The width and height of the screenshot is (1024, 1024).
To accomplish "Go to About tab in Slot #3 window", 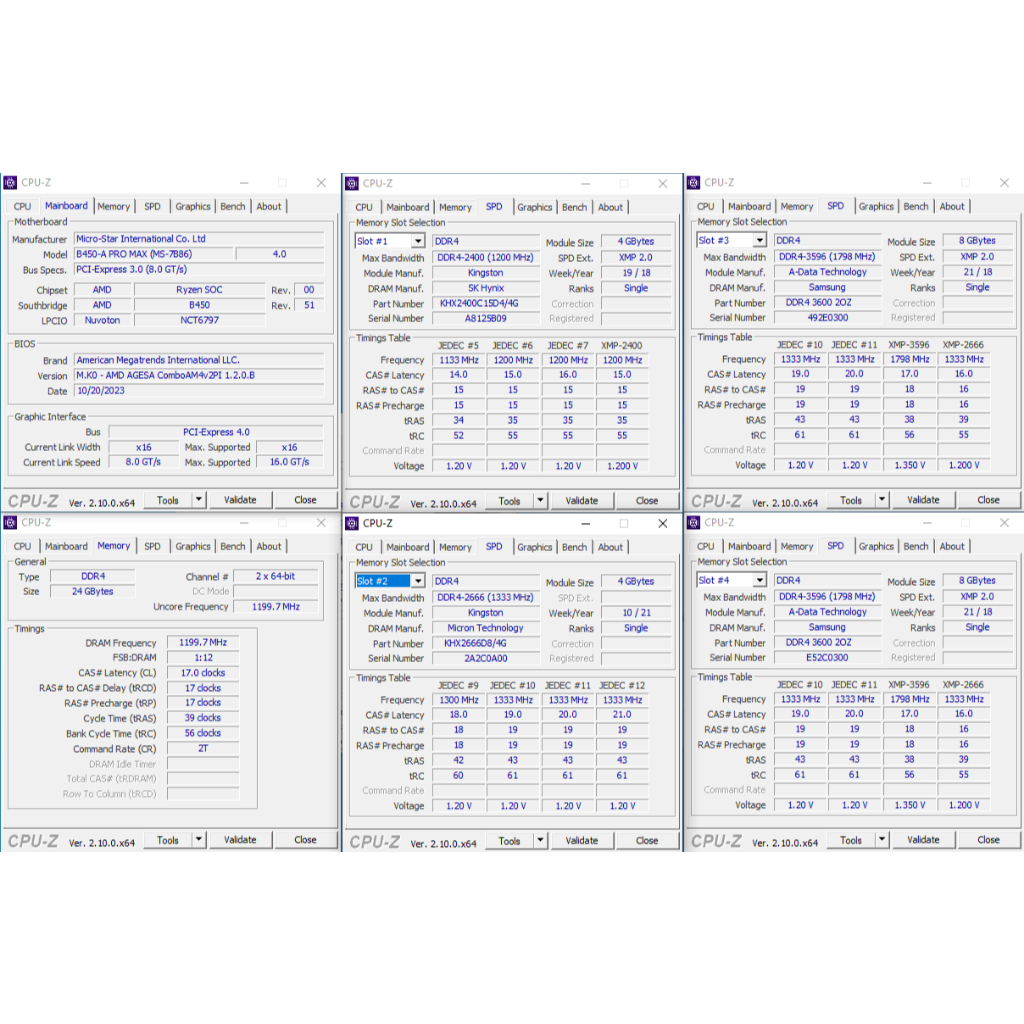I will click(x=952, y=206).
